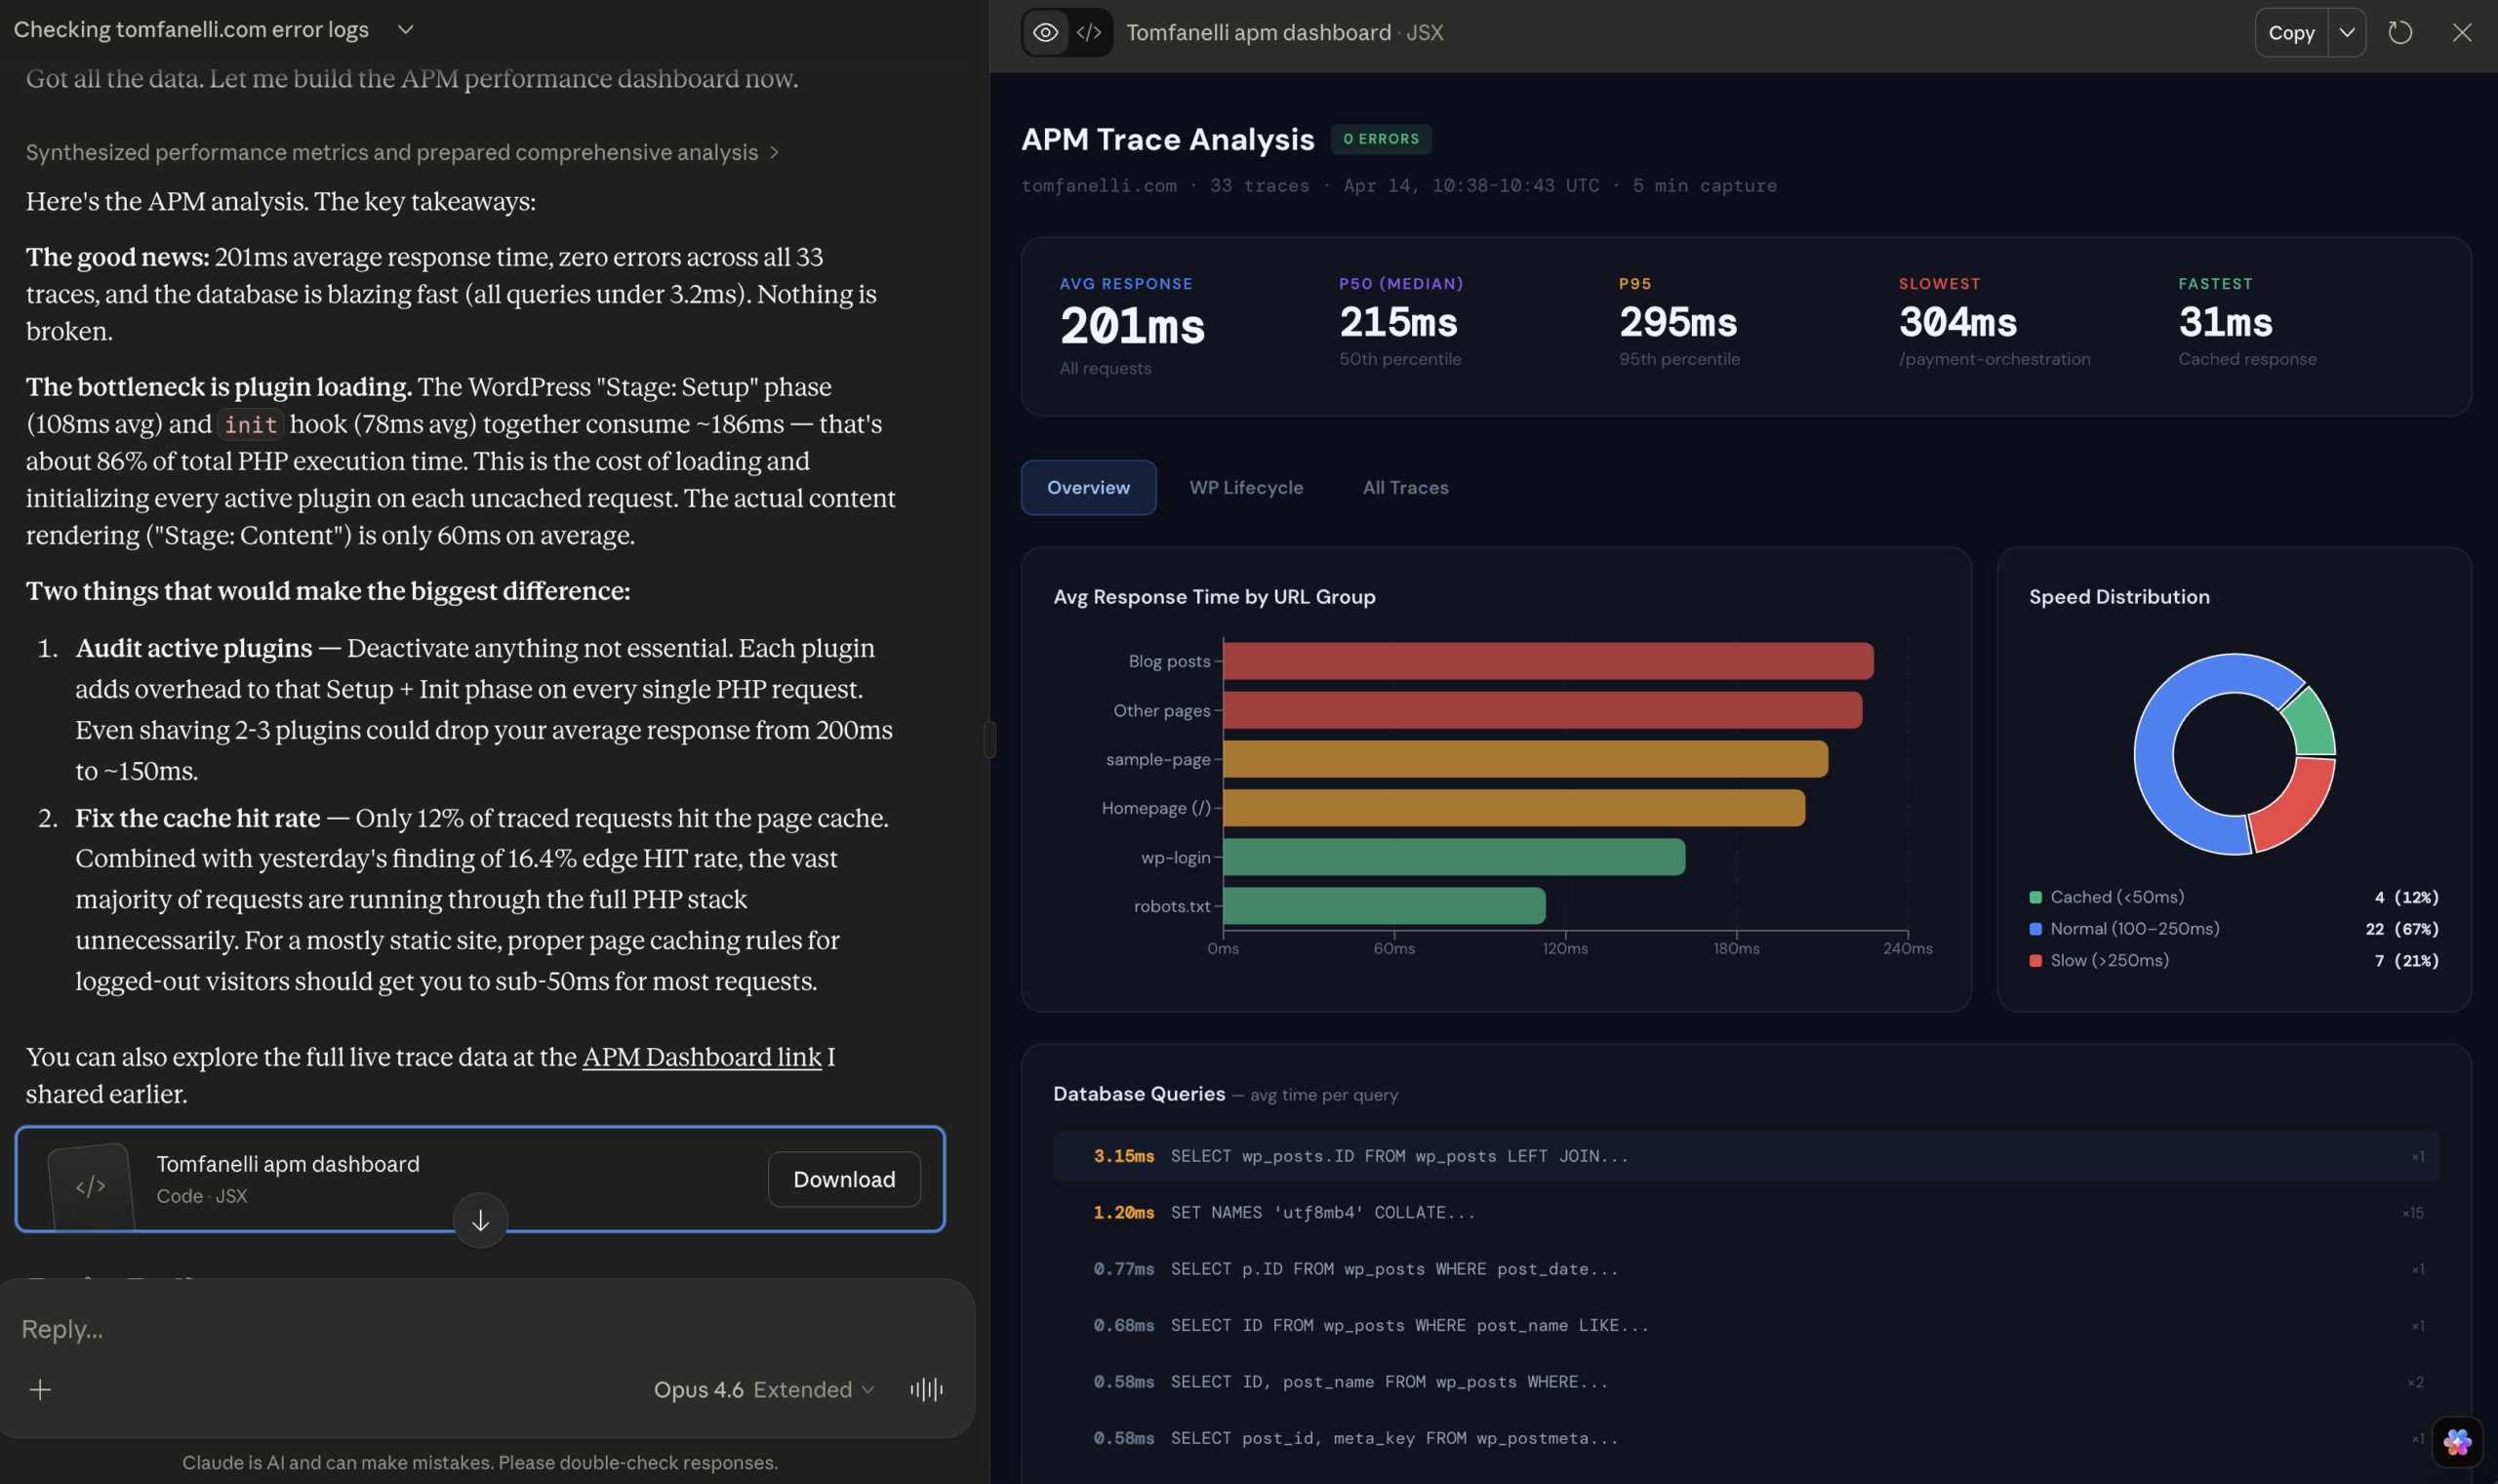2498x1484 pixels.
Task: Click the plus attachment icon
Action: point(40,1389)
